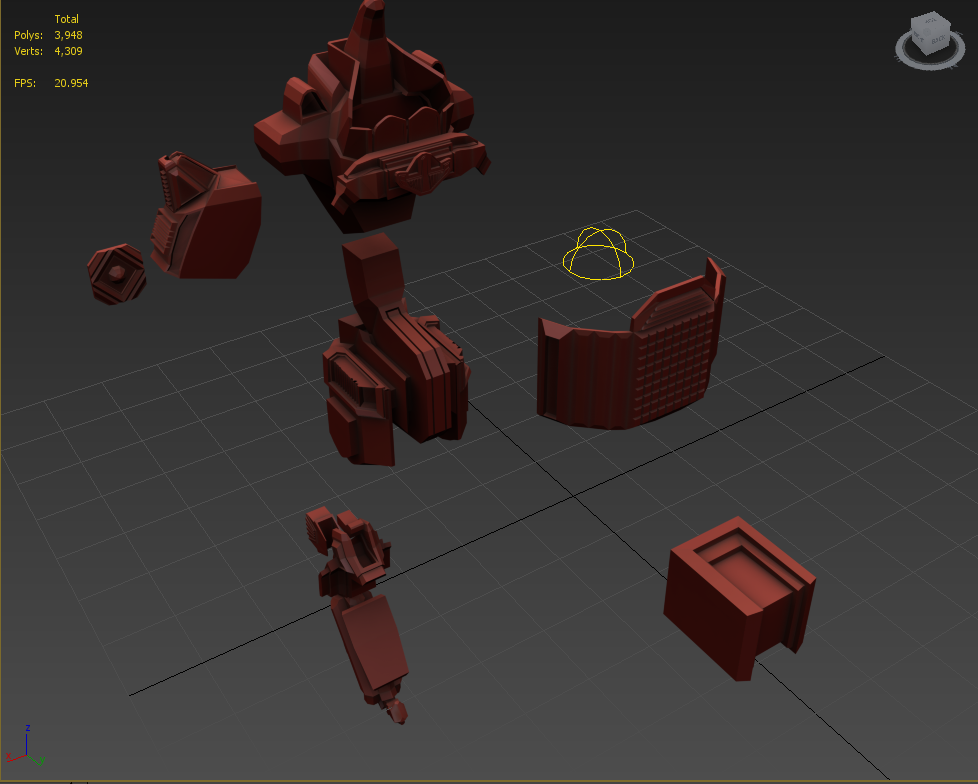Viewport: 978px width, 784px height.
Task: Select the small octagonal red cap object
Action: 117,274
